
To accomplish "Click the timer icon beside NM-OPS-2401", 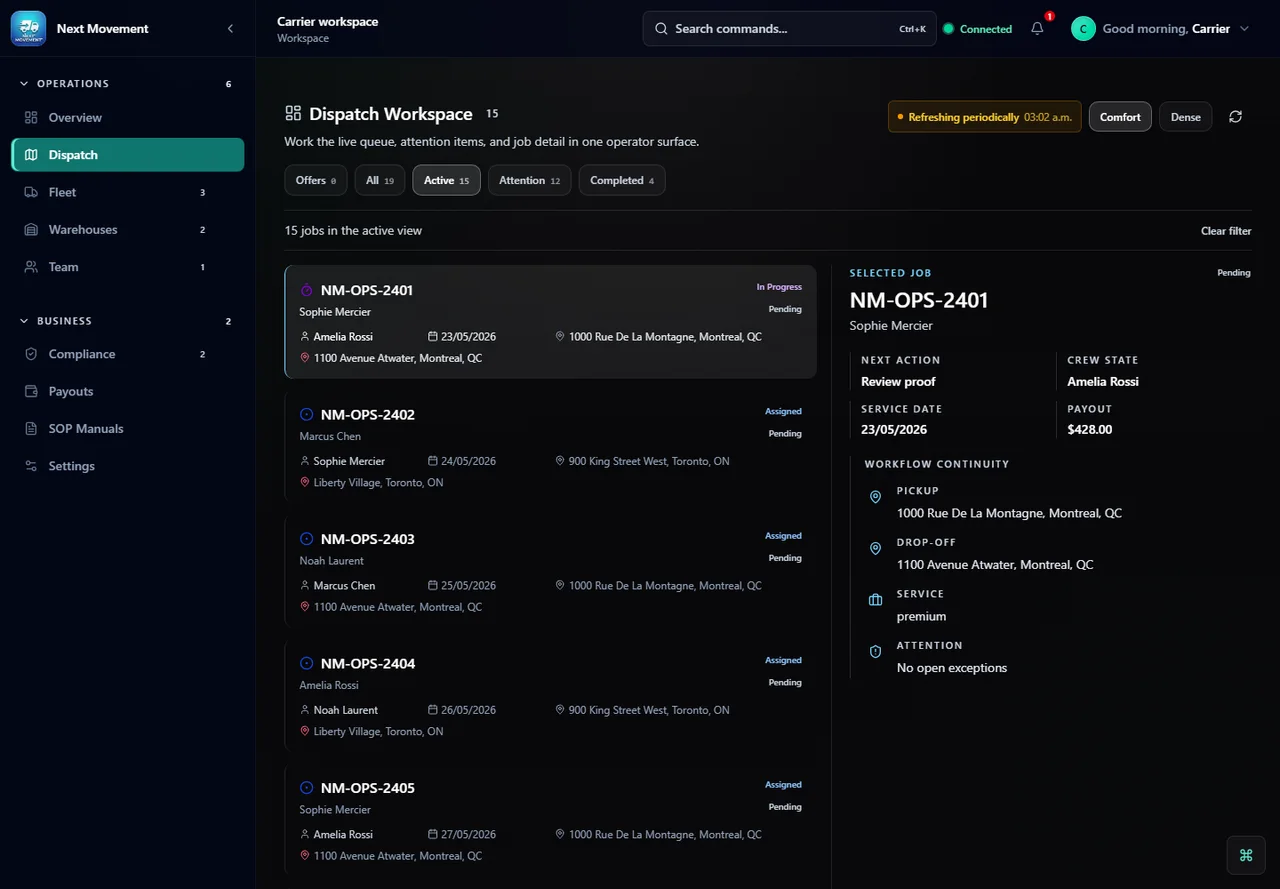I will [307, 290].
